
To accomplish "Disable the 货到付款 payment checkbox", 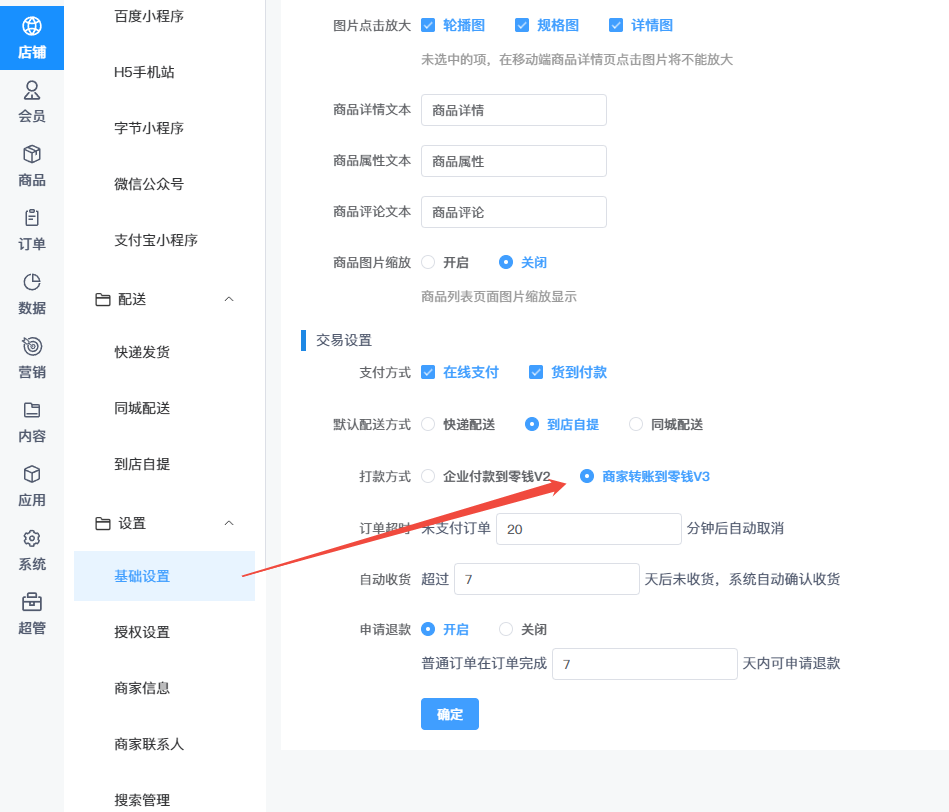I will coord(536,372).
